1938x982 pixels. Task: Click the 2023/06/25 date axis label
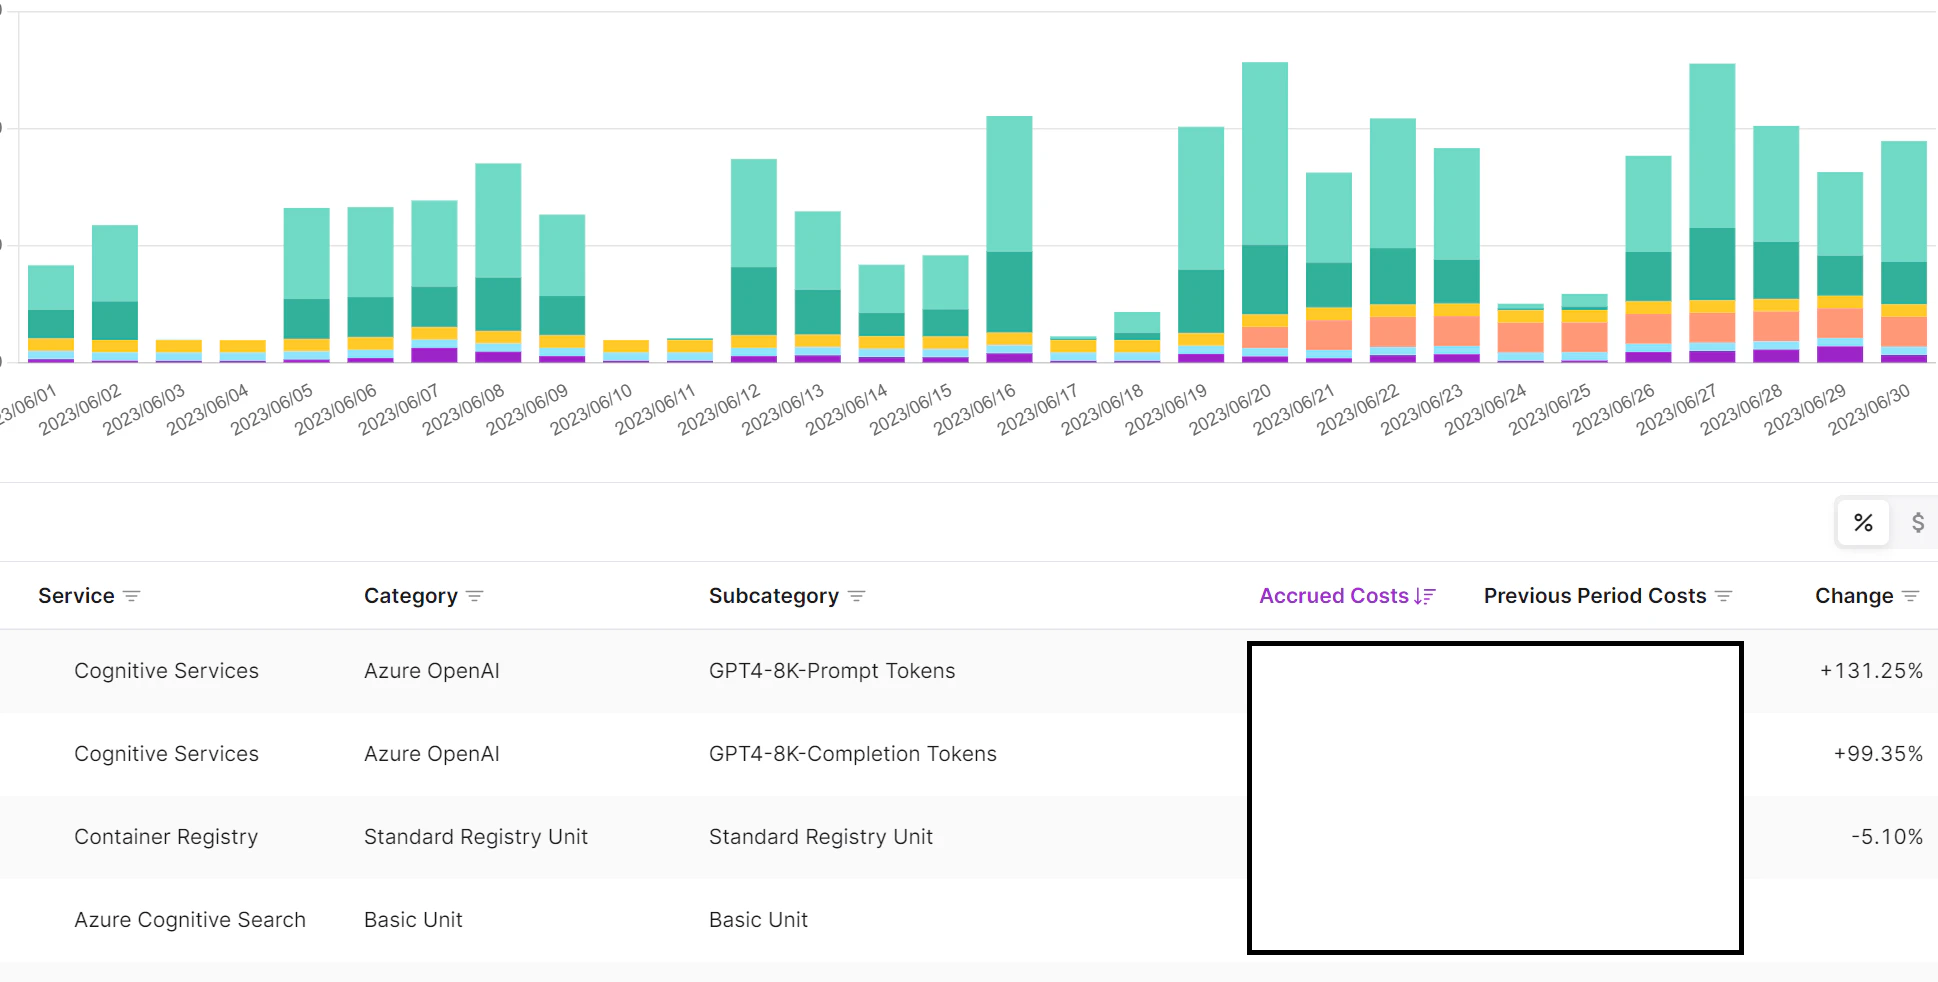coord(1550,410)
